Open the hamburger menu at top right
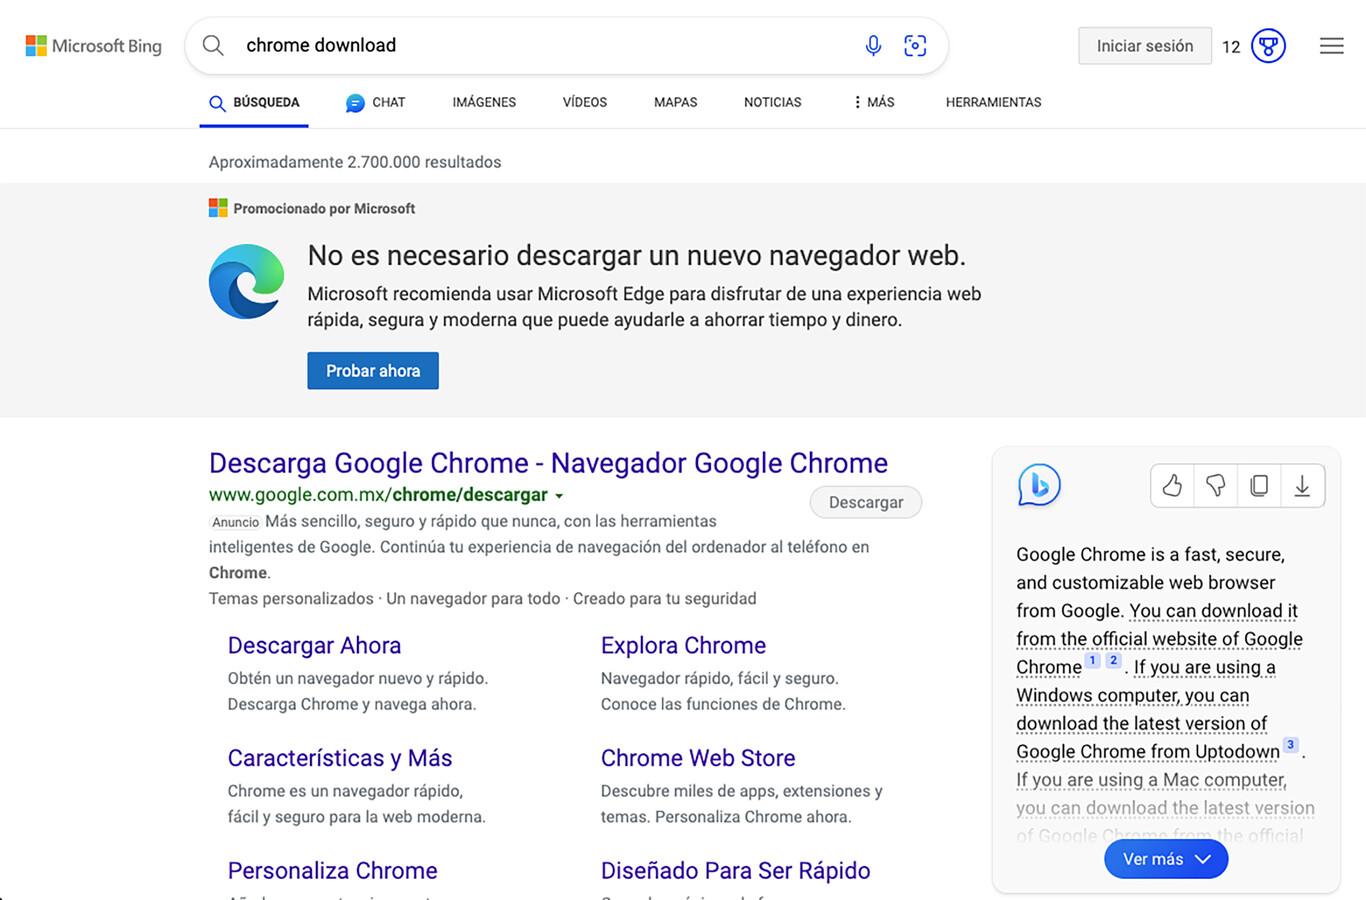 tap(1331, 45)
